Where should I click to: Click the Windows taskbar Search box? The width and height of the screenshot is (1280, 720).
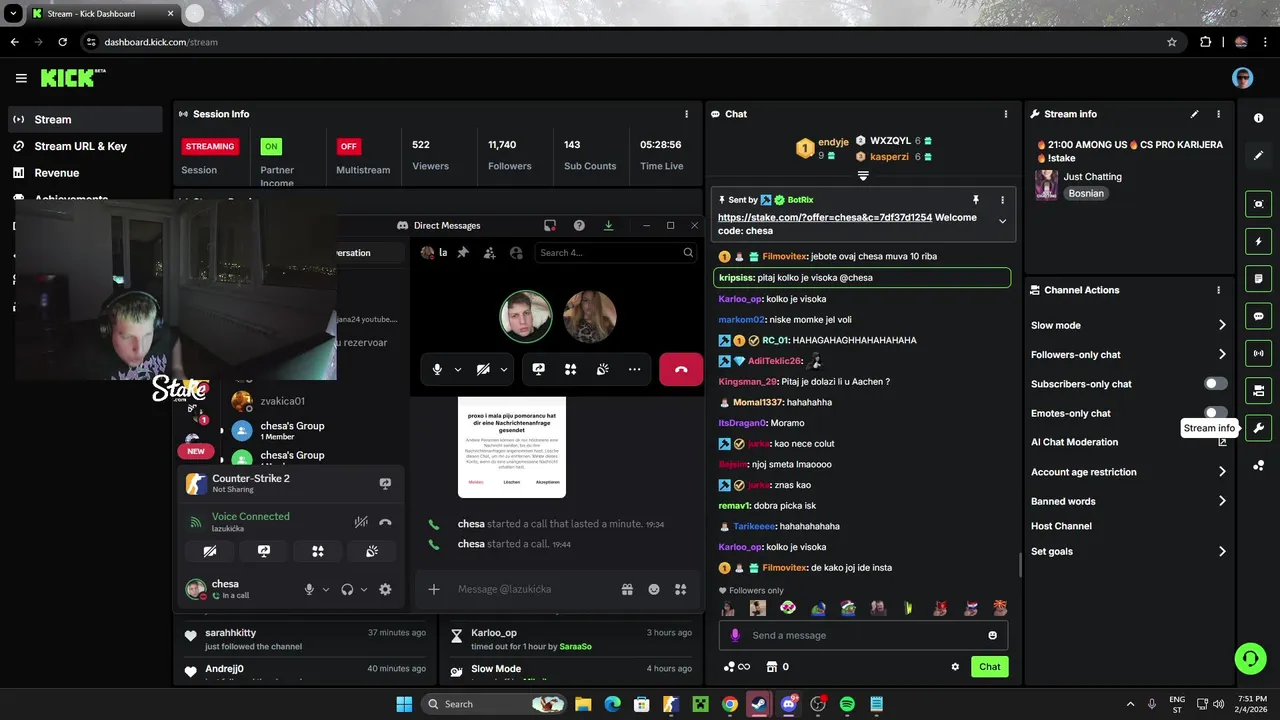494,704
